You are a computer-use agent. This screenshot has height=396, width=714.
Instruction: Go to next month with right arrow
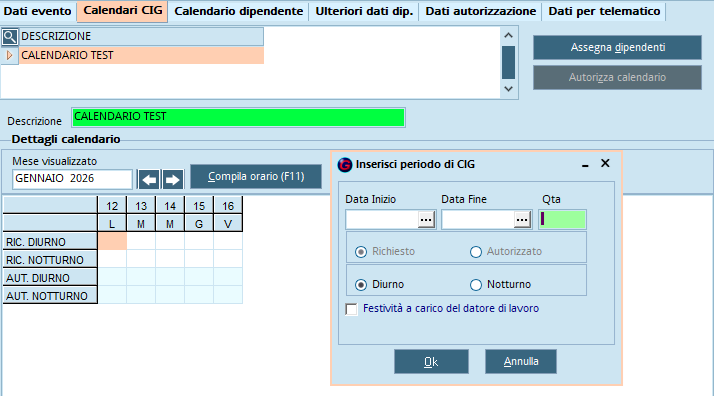(173, 180)
